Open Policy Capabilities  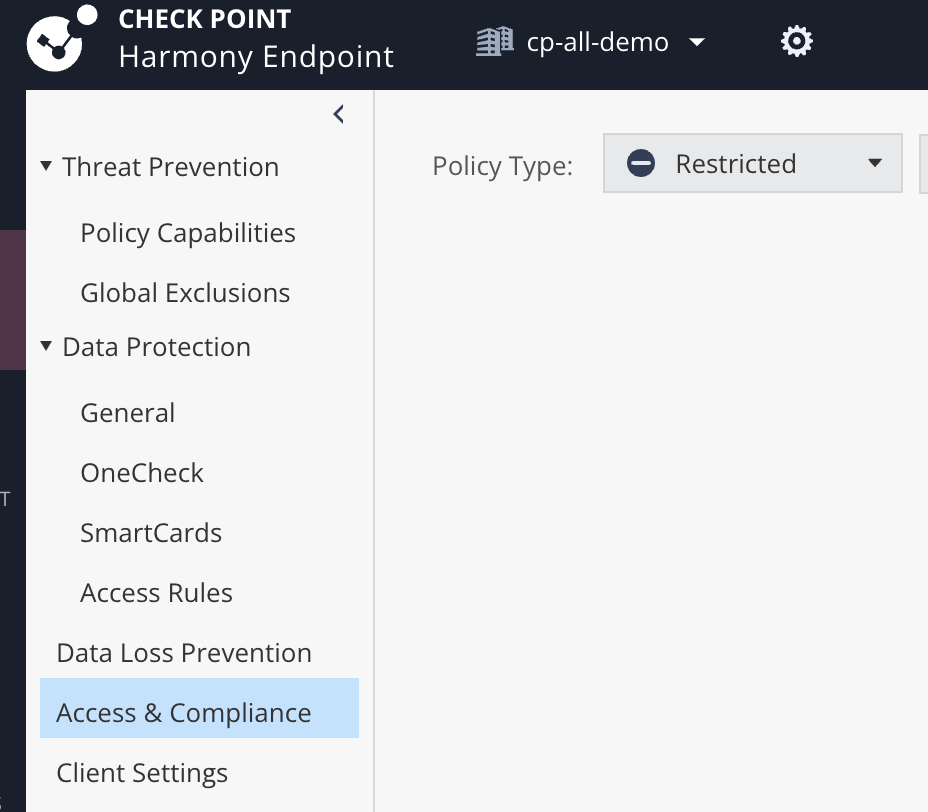point(187,232)
